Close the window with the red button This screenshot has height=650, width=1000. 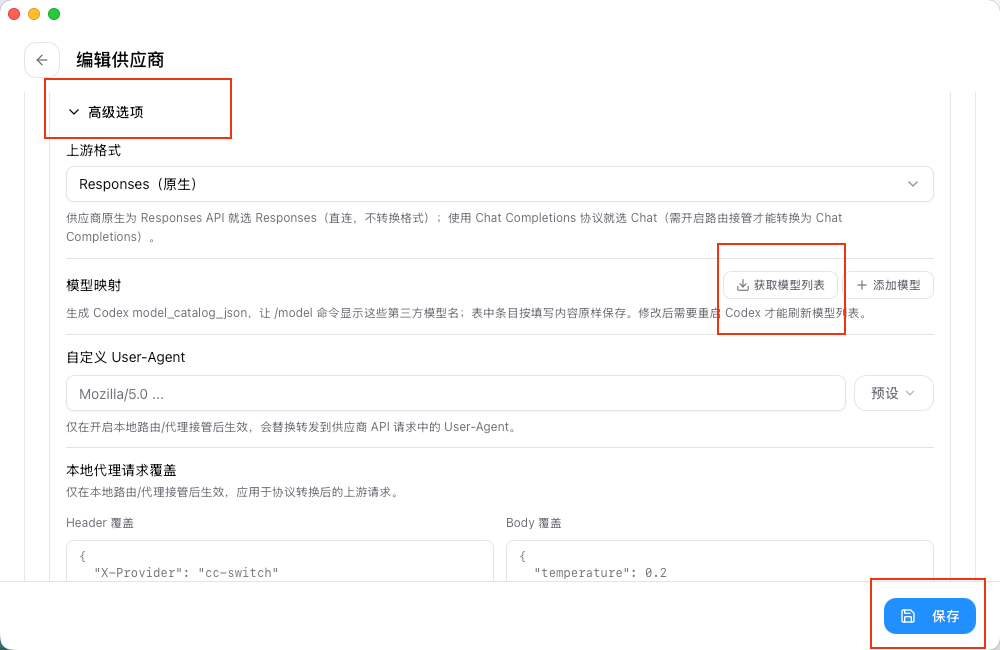[x=14, y=14]
